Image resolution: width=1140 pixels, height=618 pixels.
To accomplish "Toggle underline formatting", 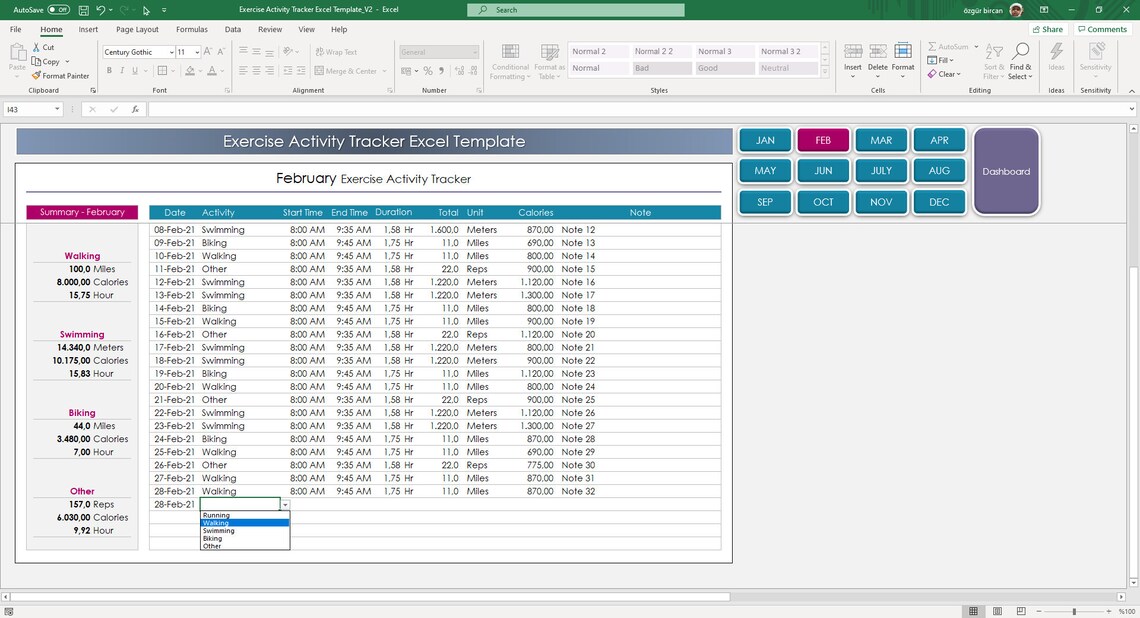I will [133, 70].
